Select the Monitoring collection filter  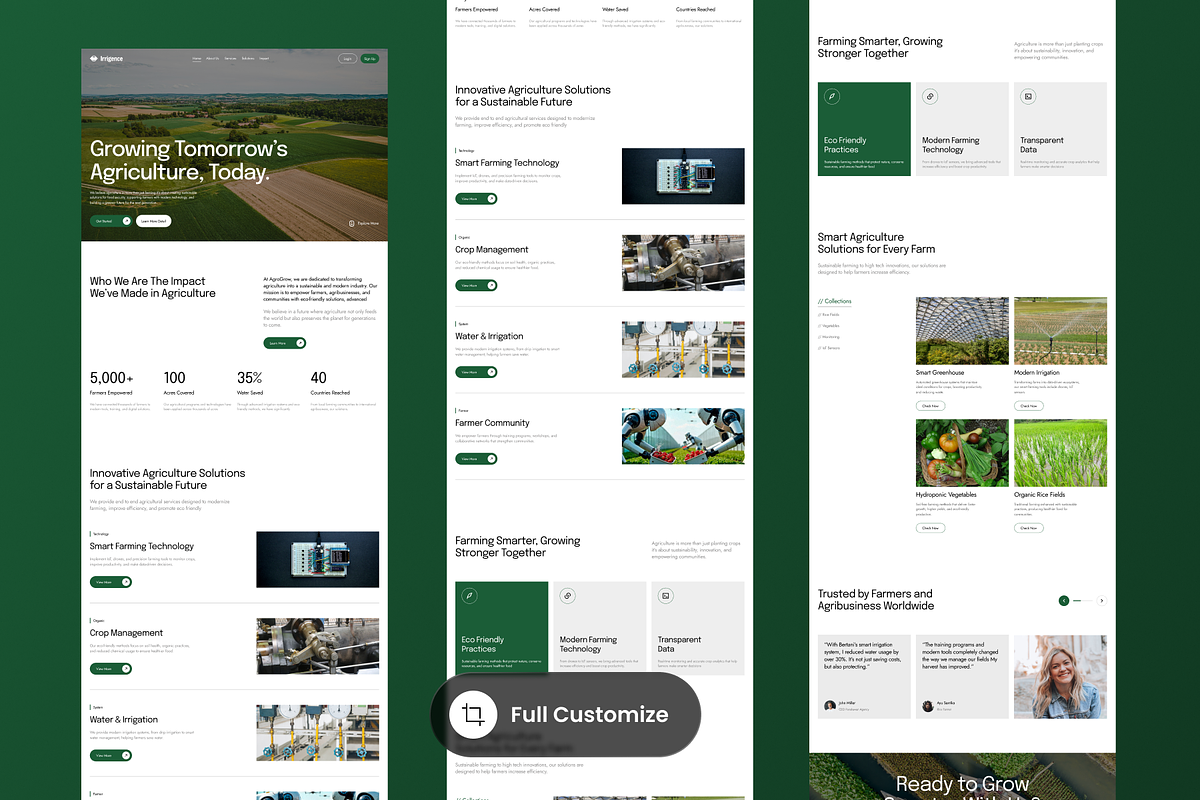tap(829, 337)
